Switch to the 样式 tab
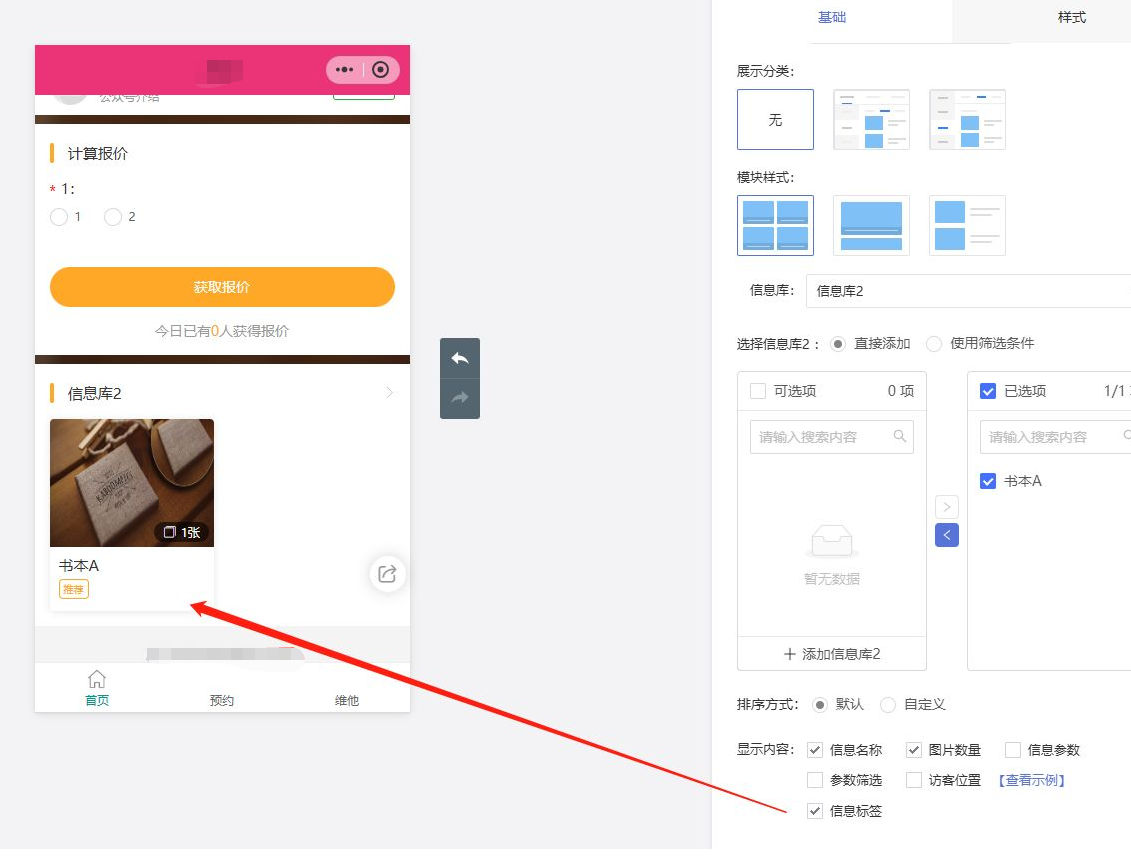 click(1071, 17)
